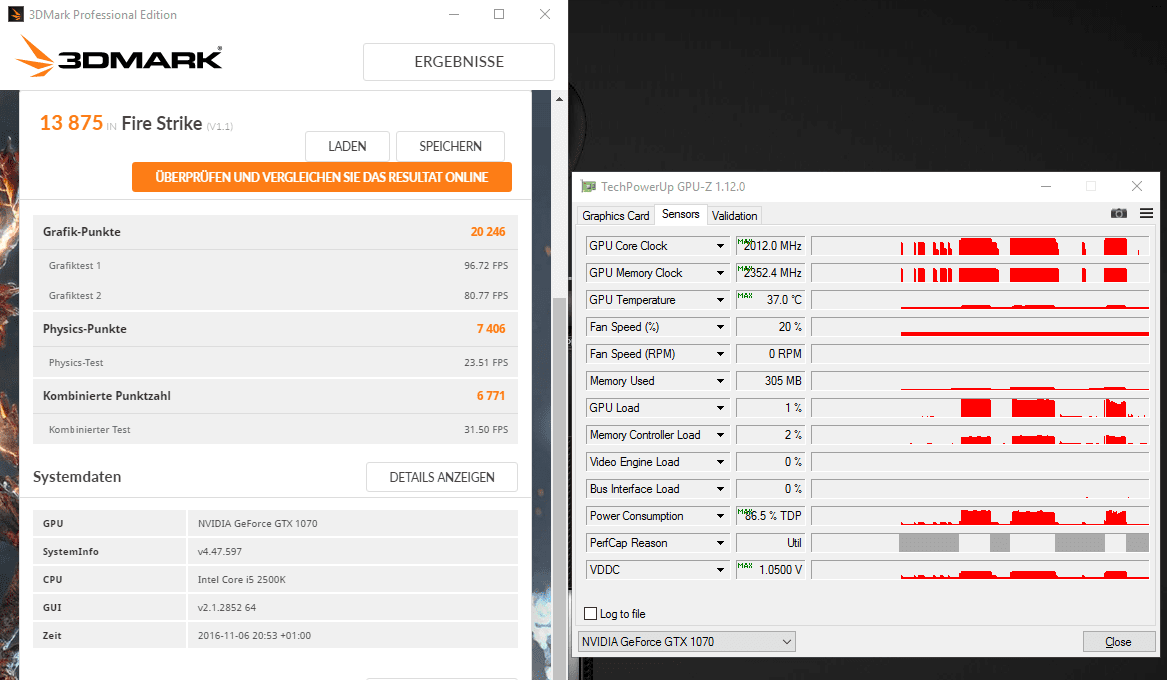The image size is (1167, 680).
Task: Click the SystemInfo v4.47.597 value
Action: 220,551
